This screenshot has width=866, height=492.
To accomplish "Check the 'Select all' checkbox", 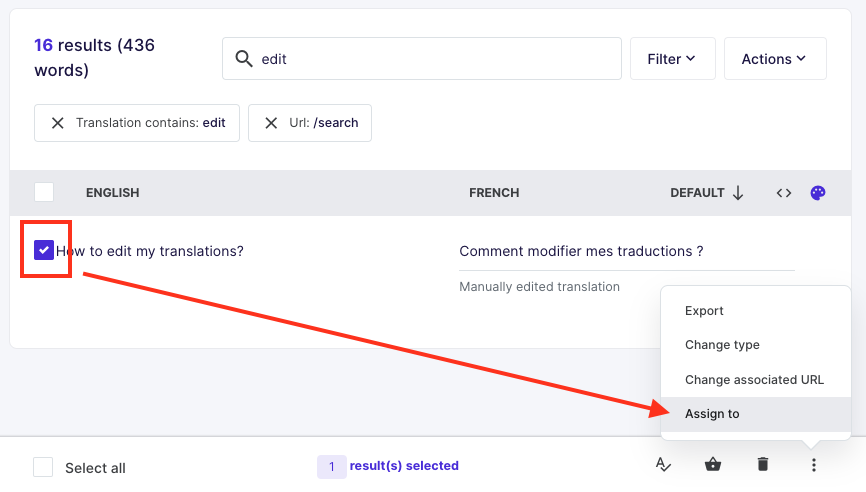I will [43, 467].
